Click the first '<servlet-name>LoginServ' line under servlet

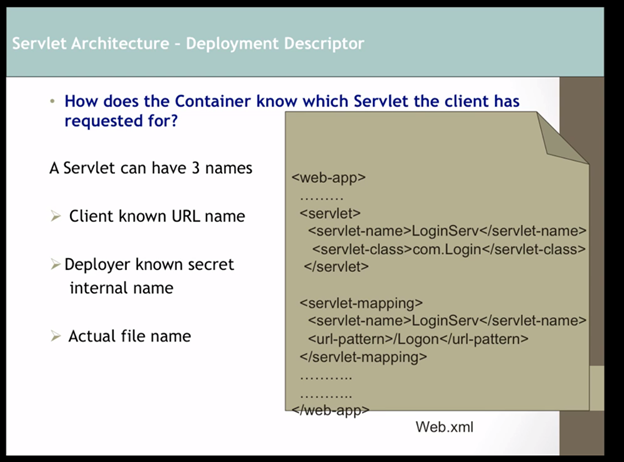click(x=447, y=231)
